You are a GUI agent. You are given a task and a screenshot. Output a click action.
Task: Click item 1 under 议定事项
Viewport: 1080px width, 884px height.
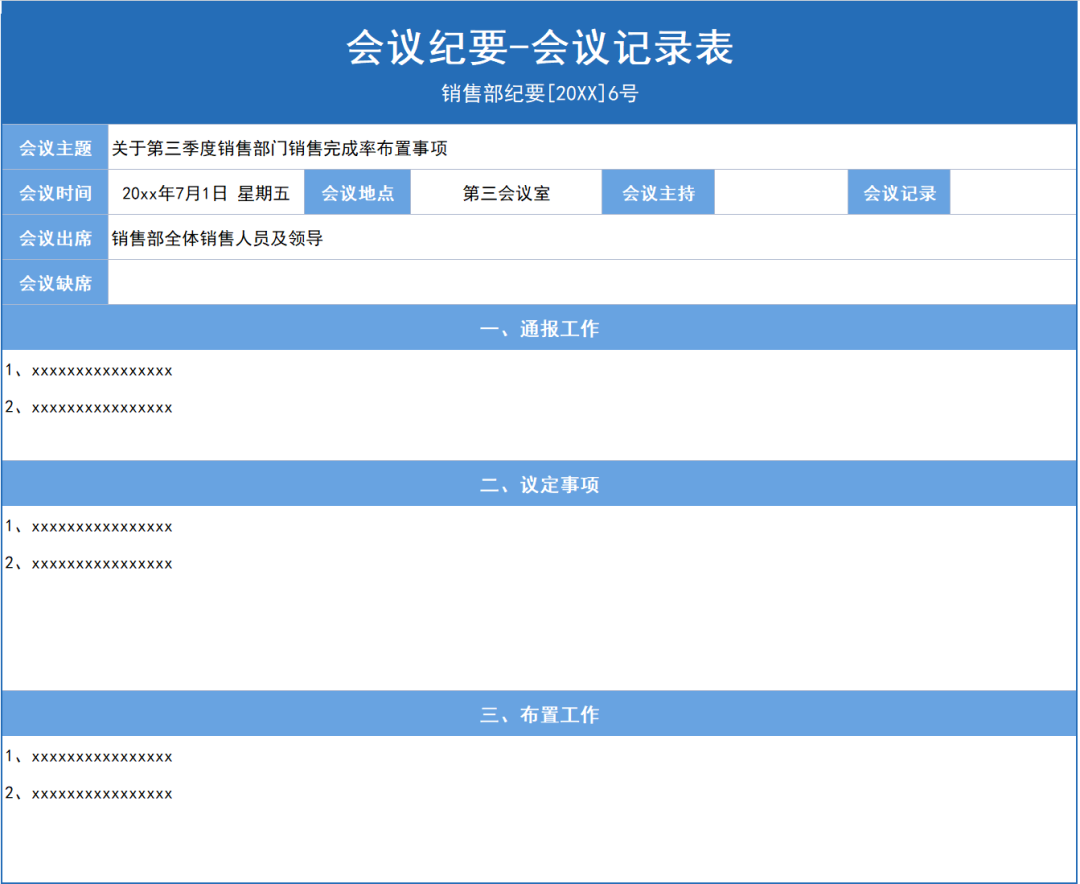pos(88,526)
